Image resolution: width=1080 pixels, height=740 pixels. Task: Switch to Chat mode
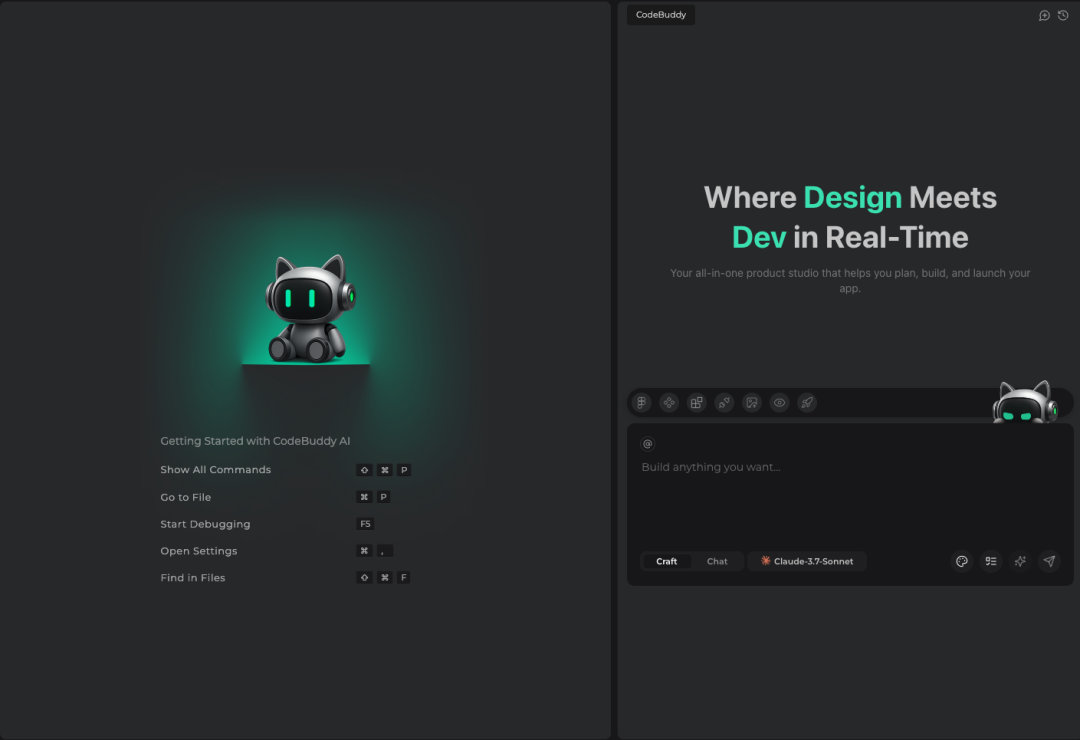click(x=717, y=561)
